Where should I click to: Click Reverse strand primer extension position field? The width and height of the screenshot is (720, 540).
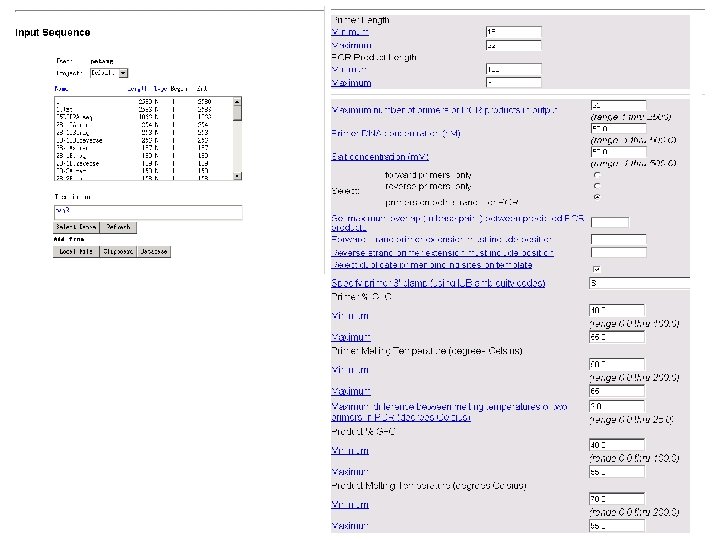(619, 253)
